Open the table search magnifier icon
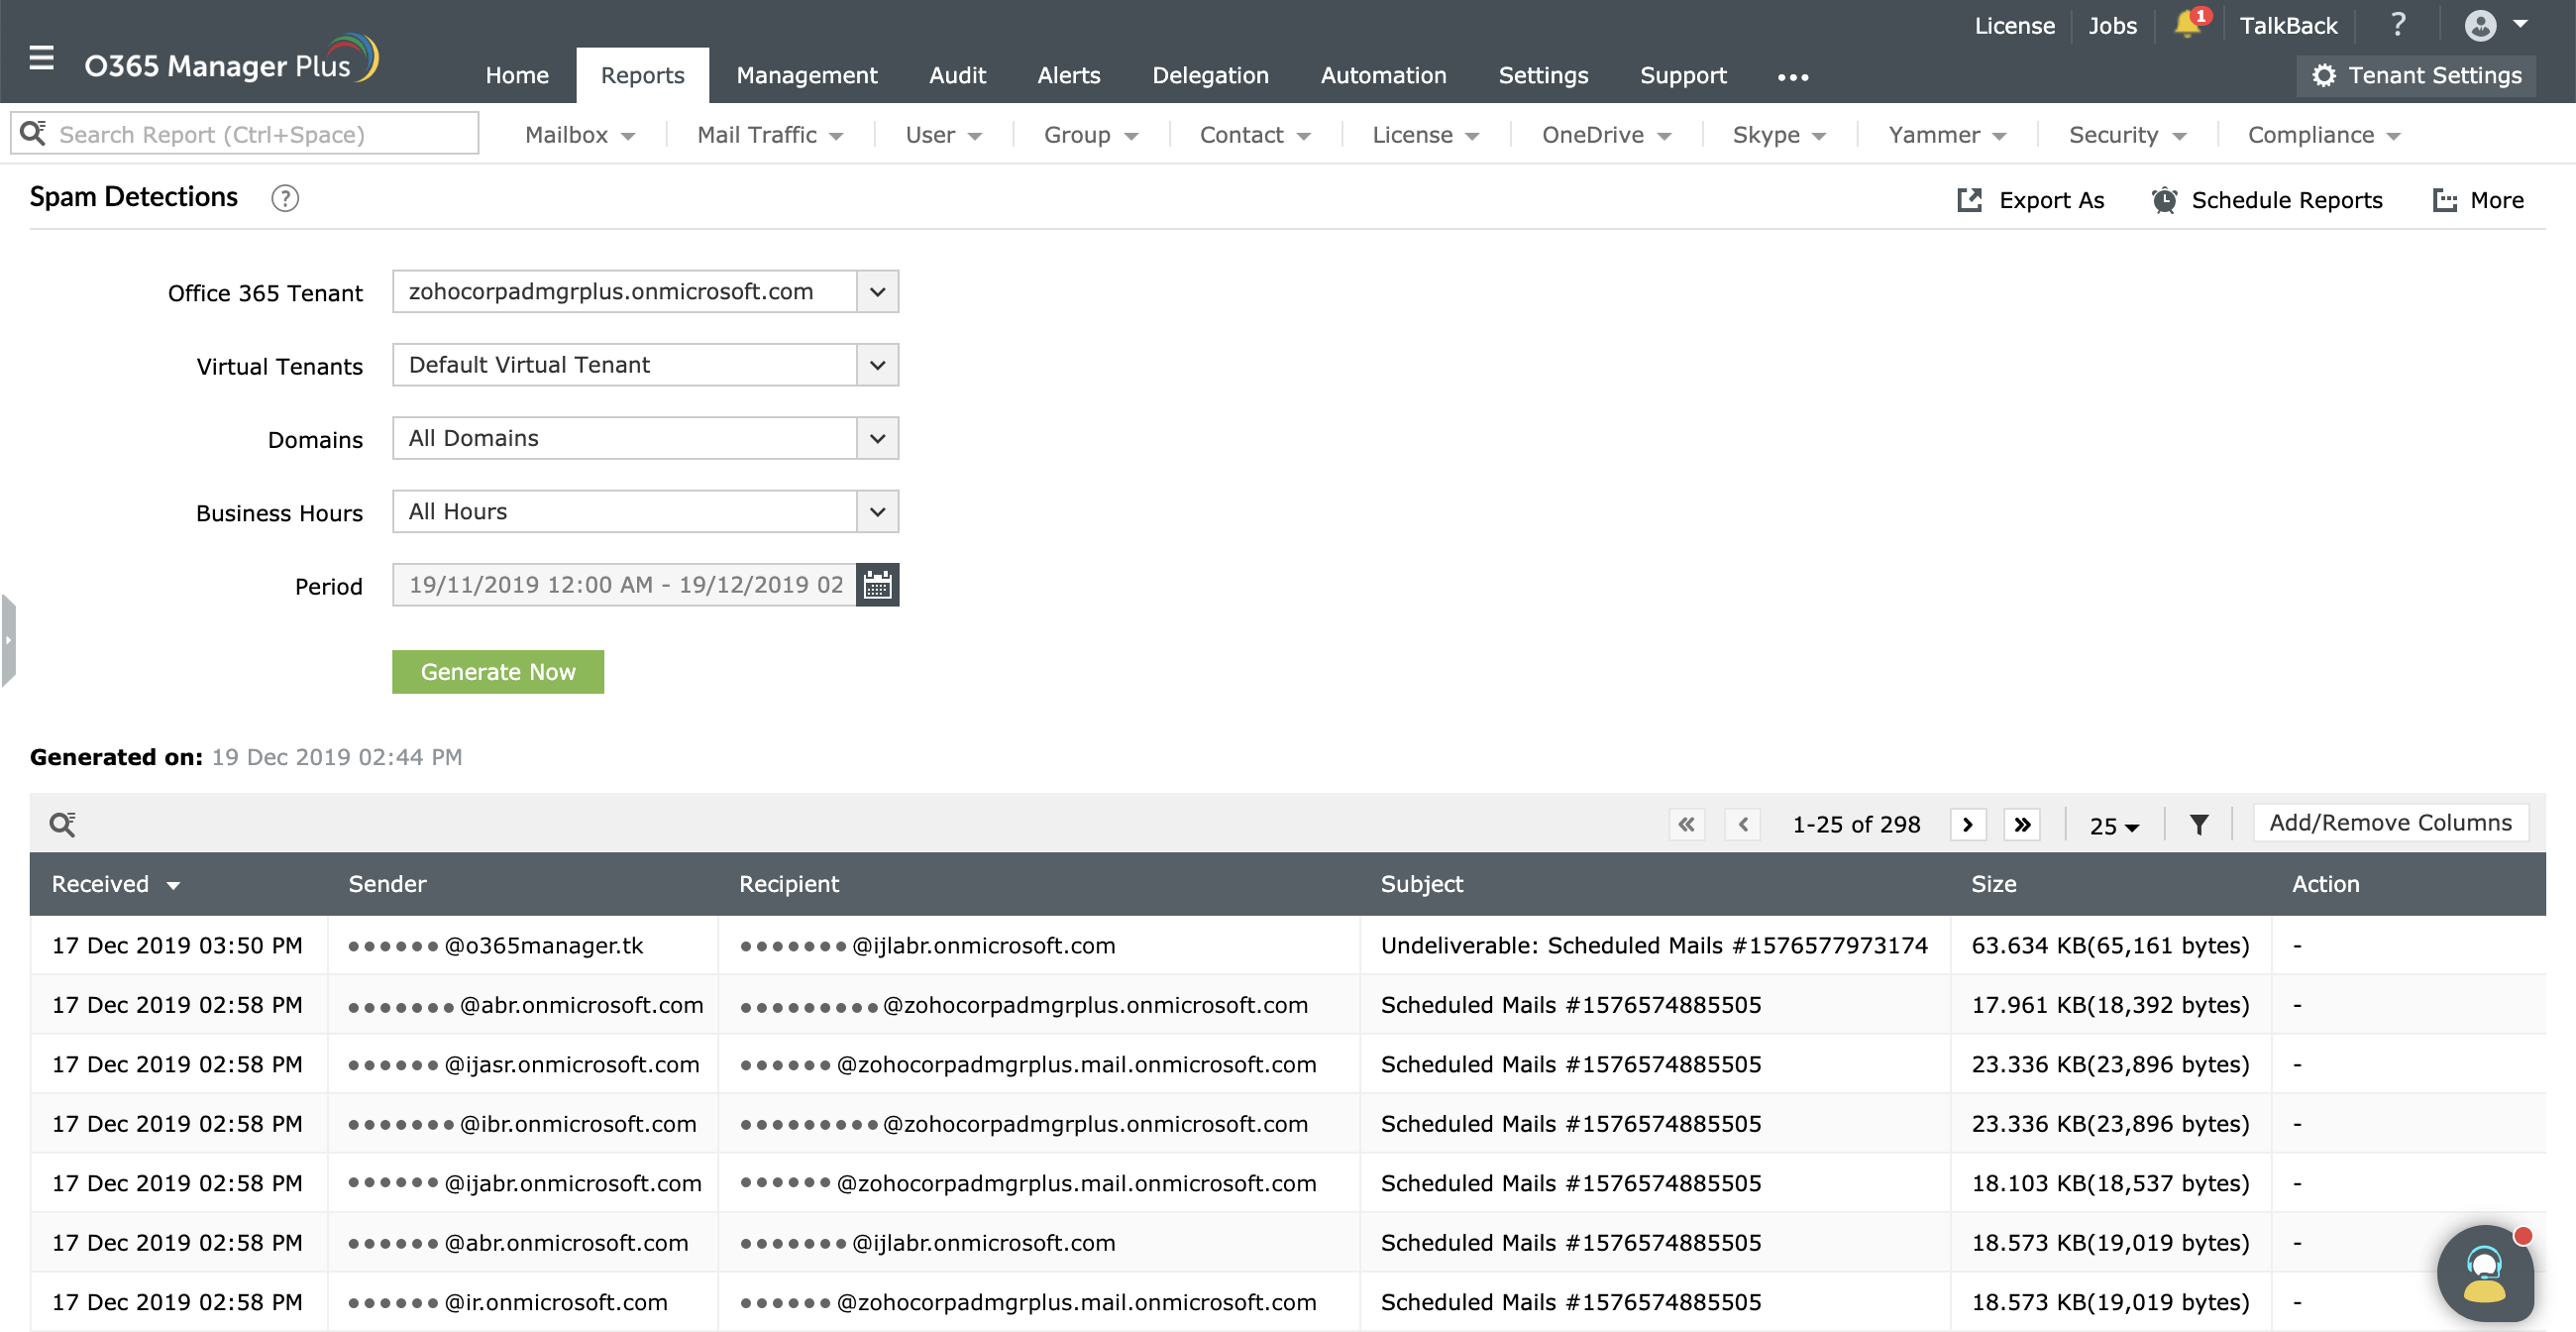Viewport: 2576px width, 1332px height. pos(62,824)
